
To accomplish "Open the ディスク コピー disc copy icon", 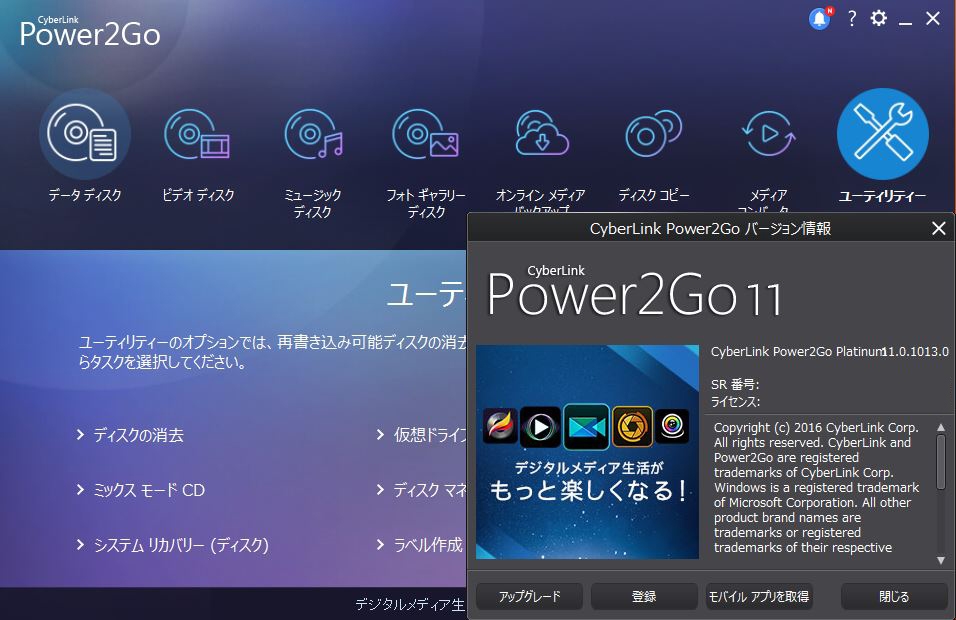I will [x=654, y=134].
